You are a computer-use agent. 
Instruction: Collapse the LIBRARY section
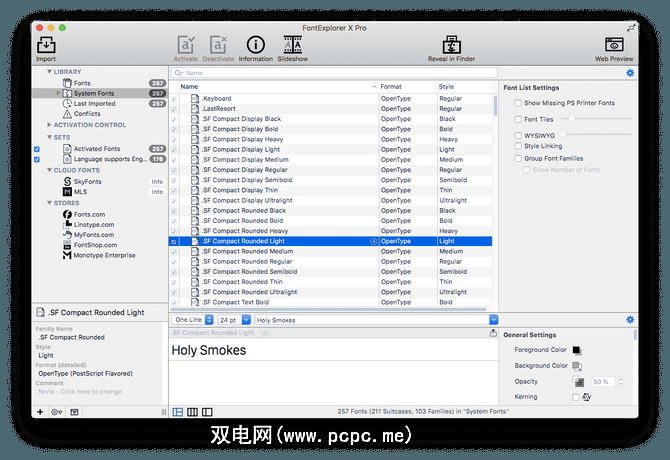pos(50,72)
